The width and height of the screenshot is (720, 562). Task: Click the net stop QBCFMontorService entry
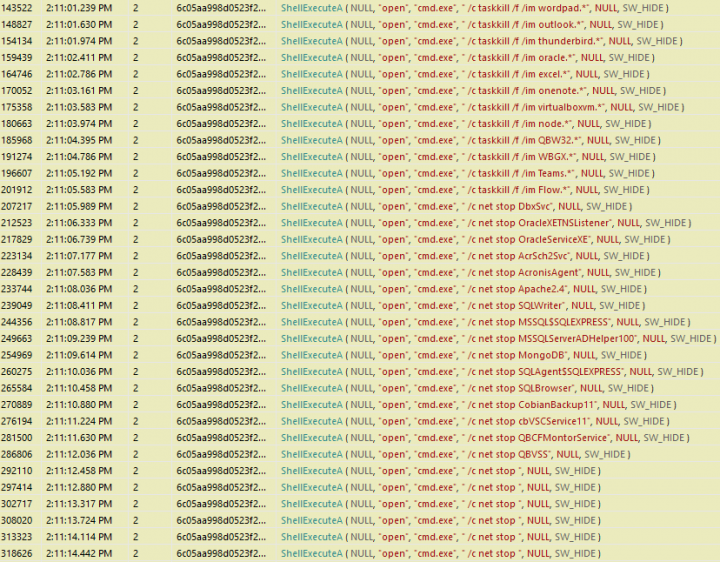(360, 438)
